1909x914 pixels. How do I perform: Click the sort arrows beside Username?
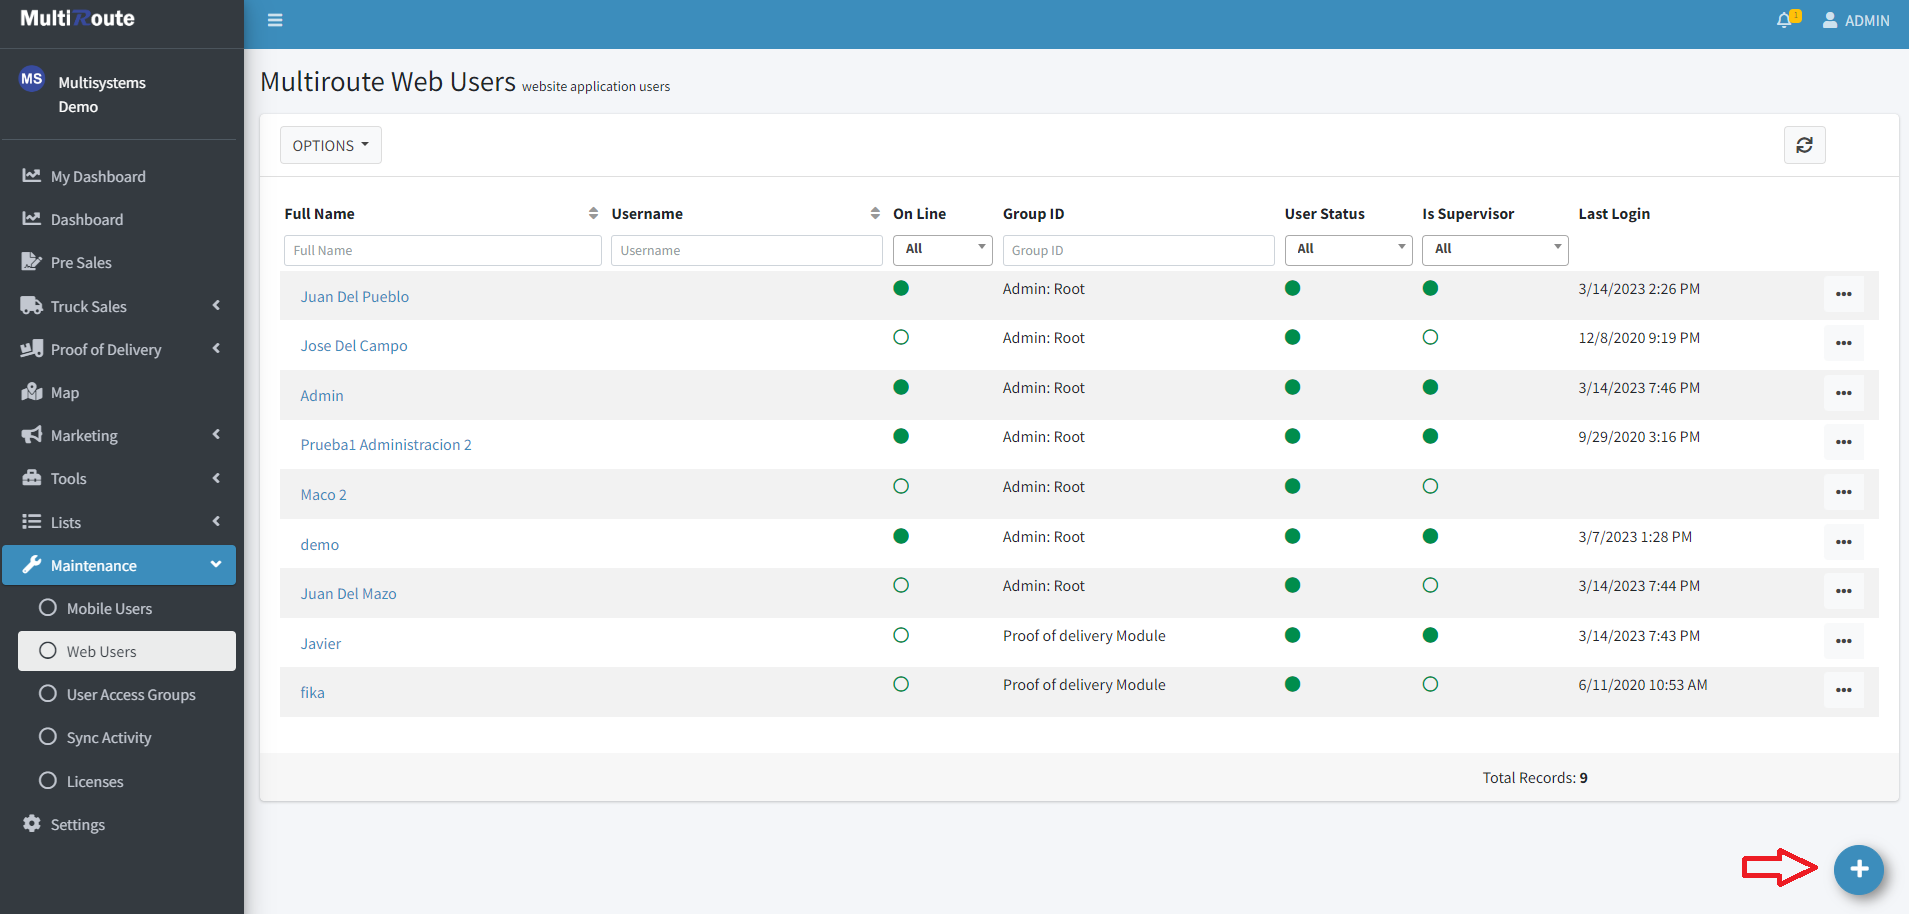tap(875, 213)
